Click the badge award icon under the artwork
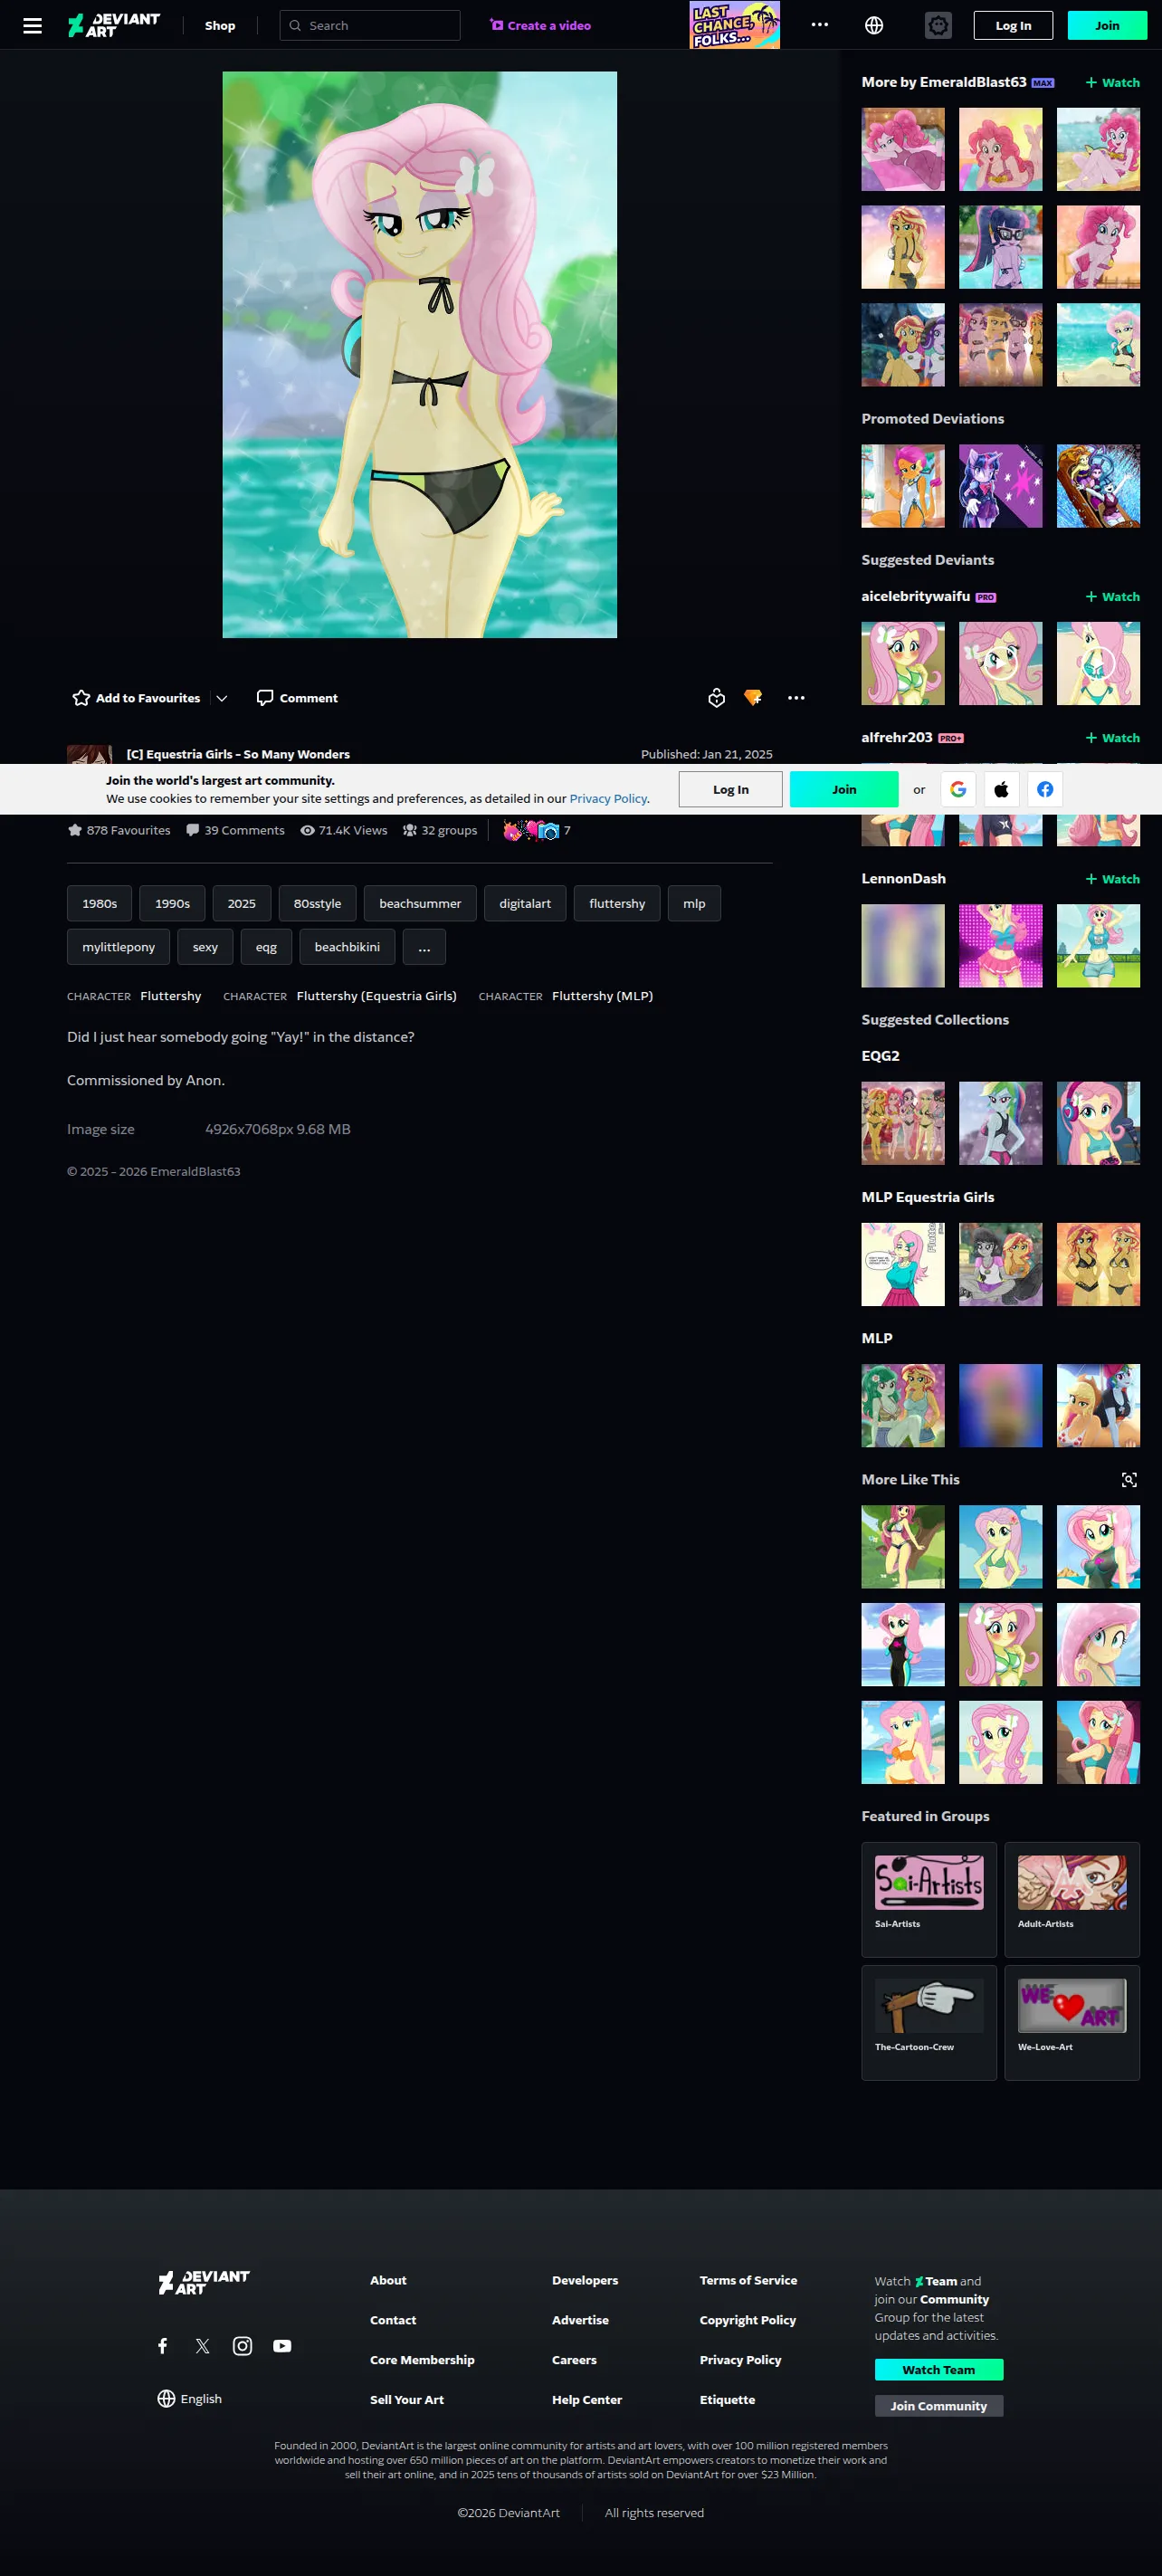The width and height of the screenshot is (1162, 2576). click(x=716, y=698)
